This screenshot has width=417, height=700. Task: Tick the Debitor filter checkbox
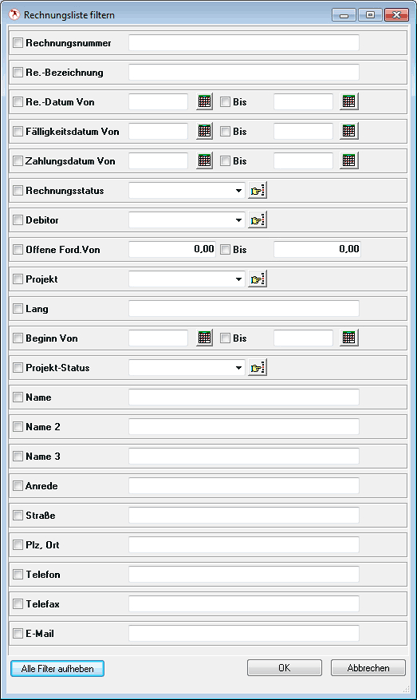(18, 220)
